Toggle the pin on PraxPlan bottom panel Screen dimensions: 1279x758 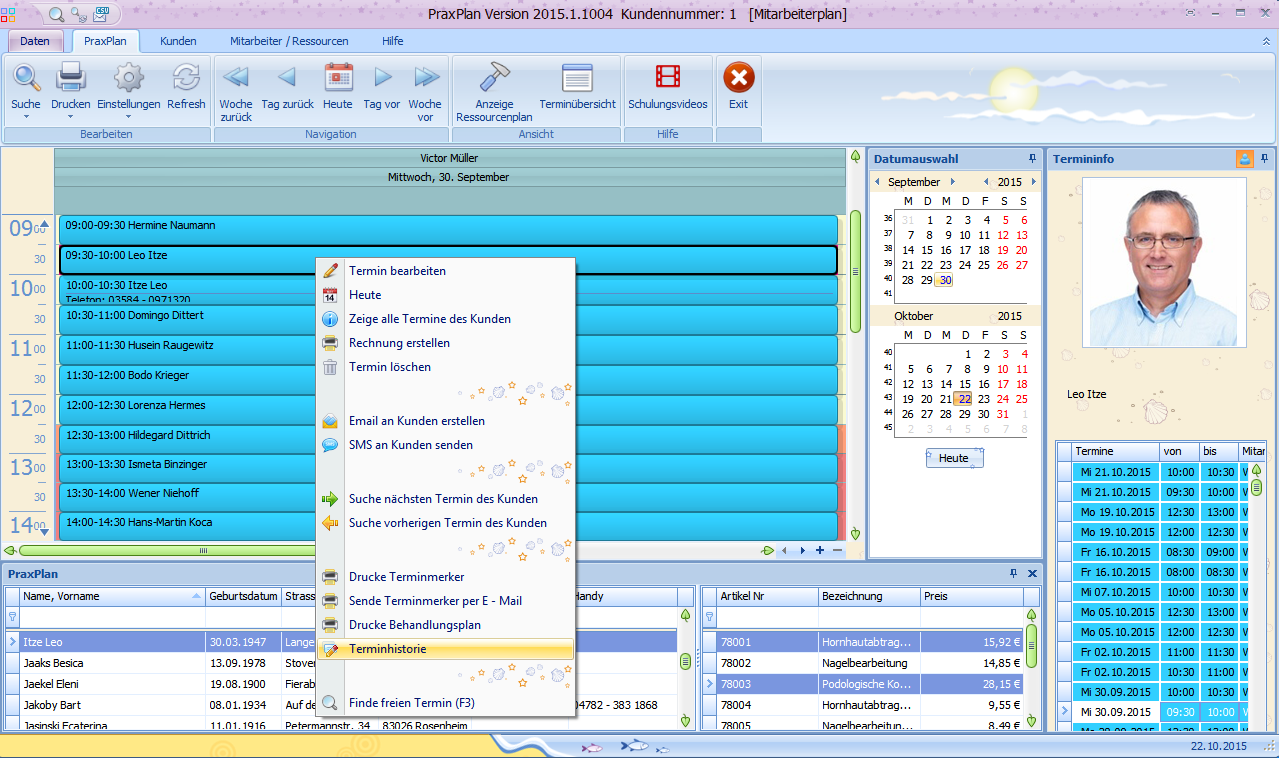[x=1014, y=574]
